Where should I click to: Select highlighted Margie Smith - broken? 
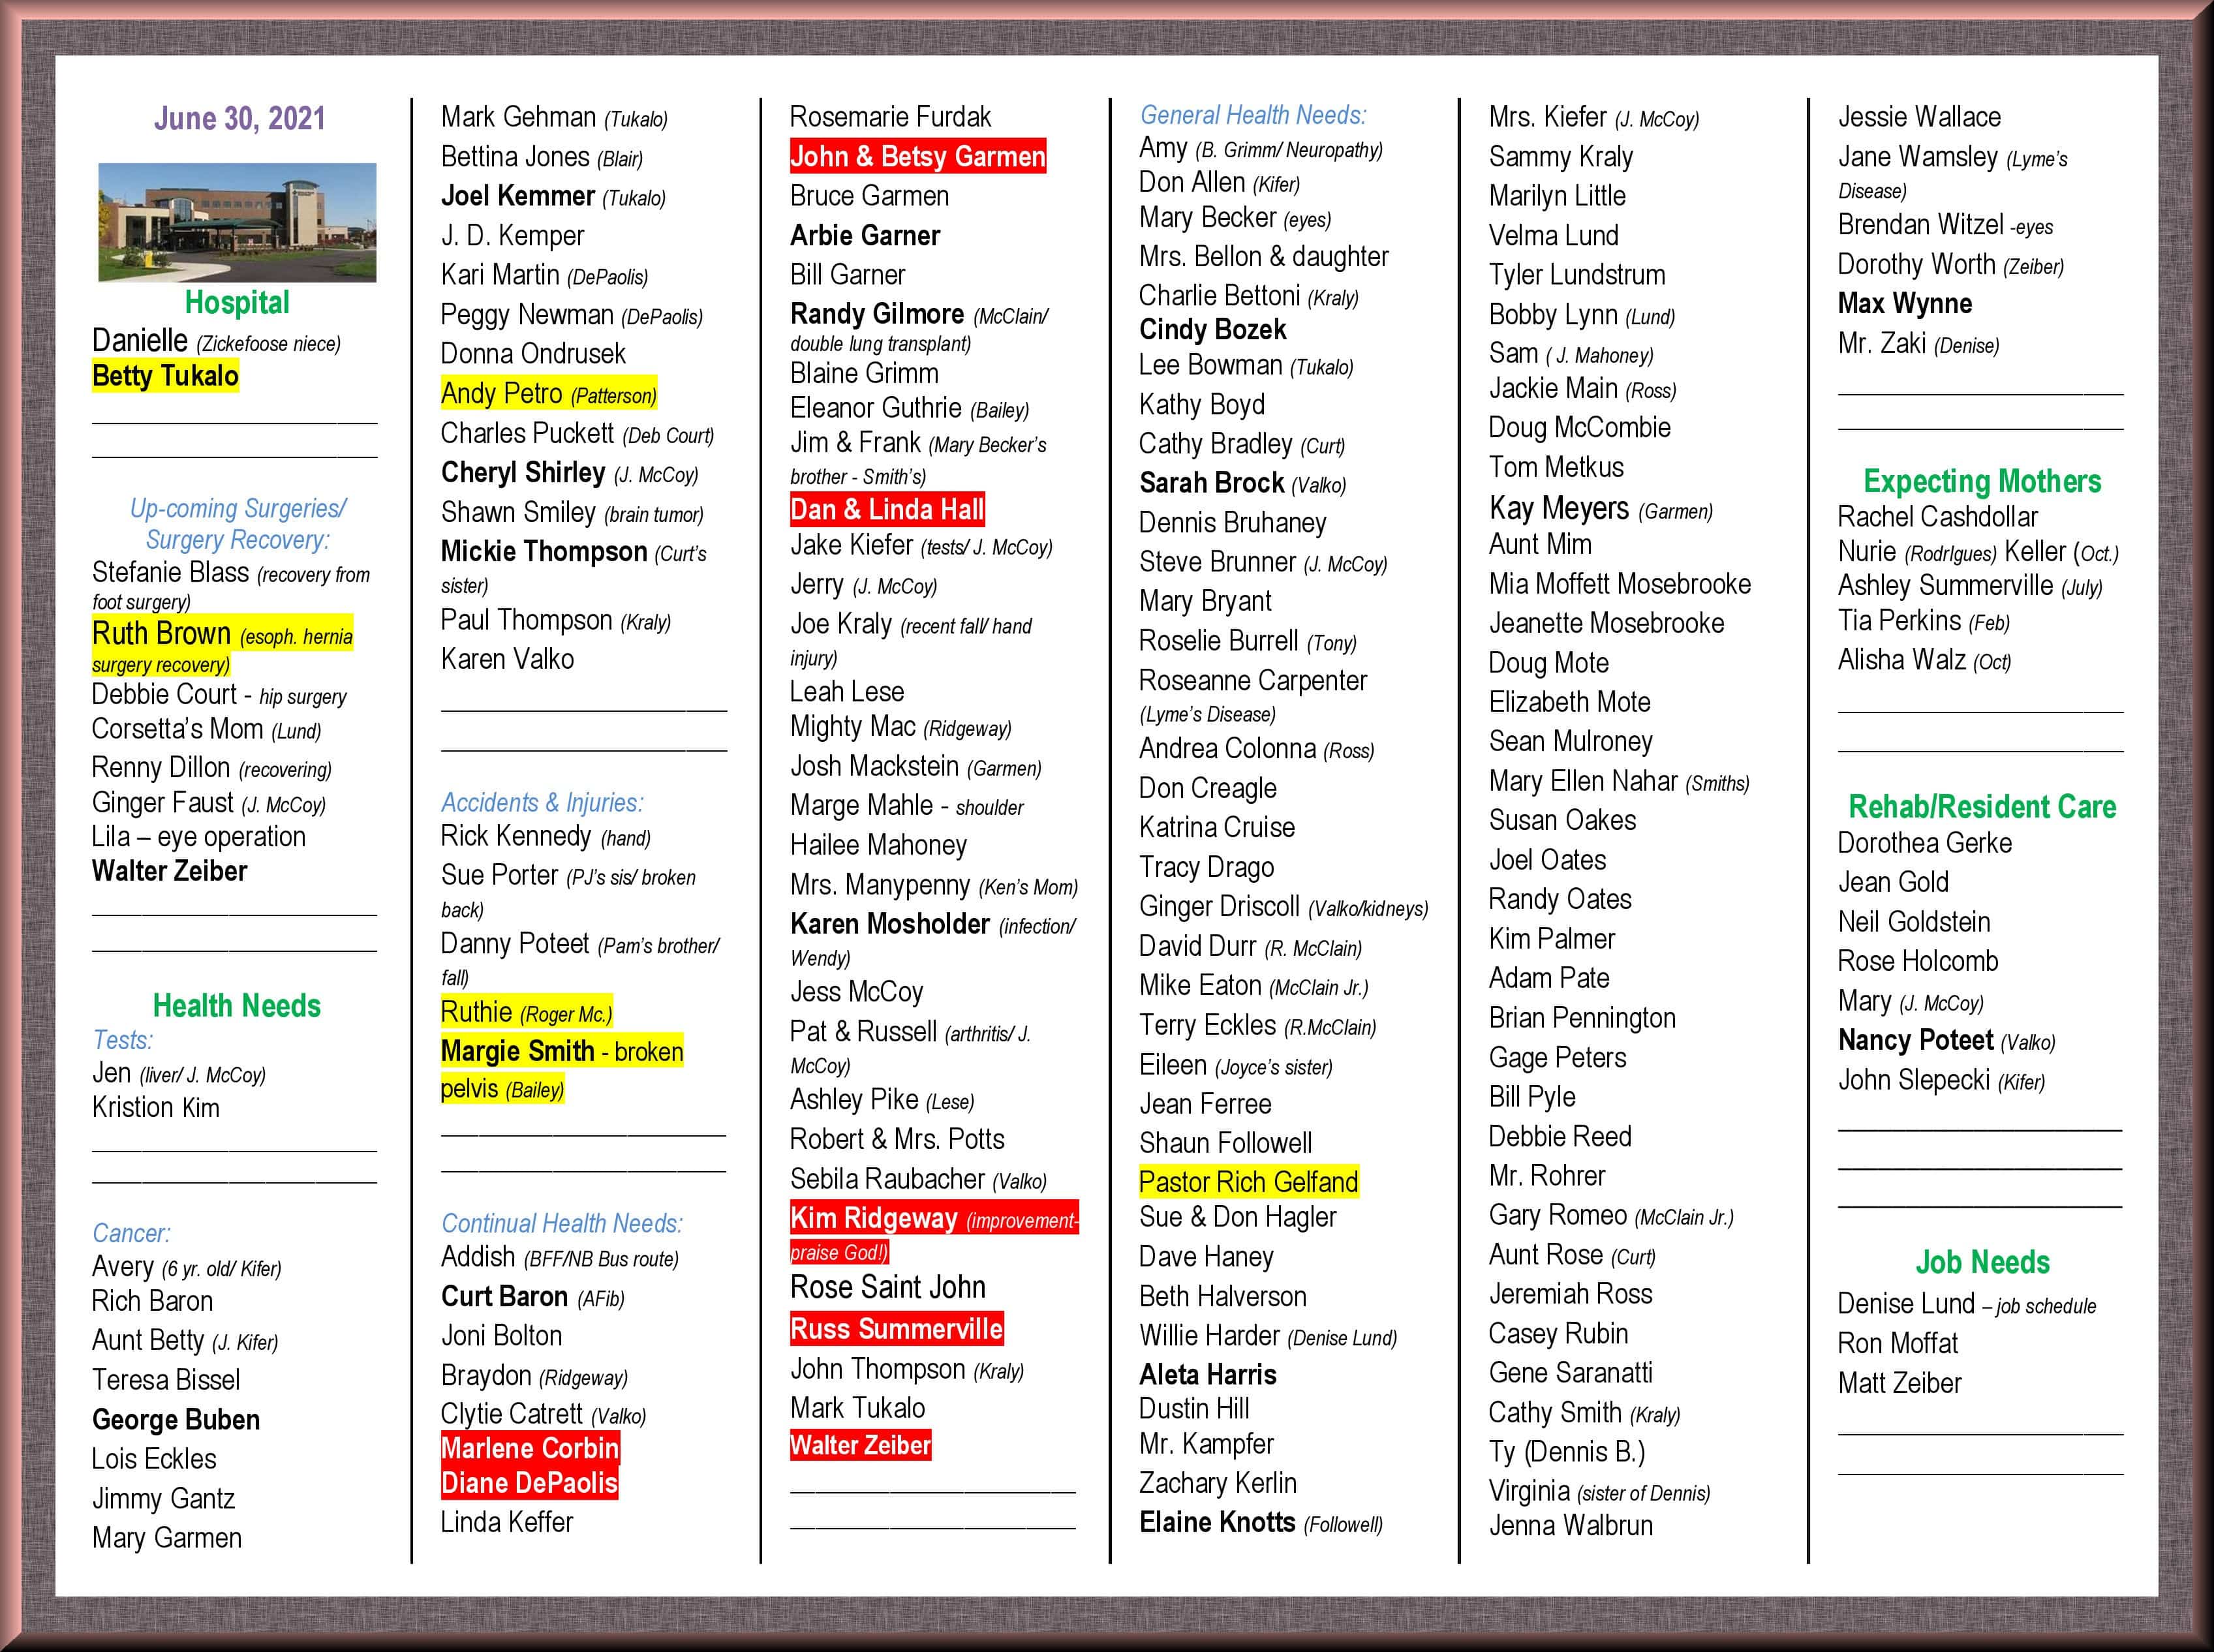[562, 1052]
